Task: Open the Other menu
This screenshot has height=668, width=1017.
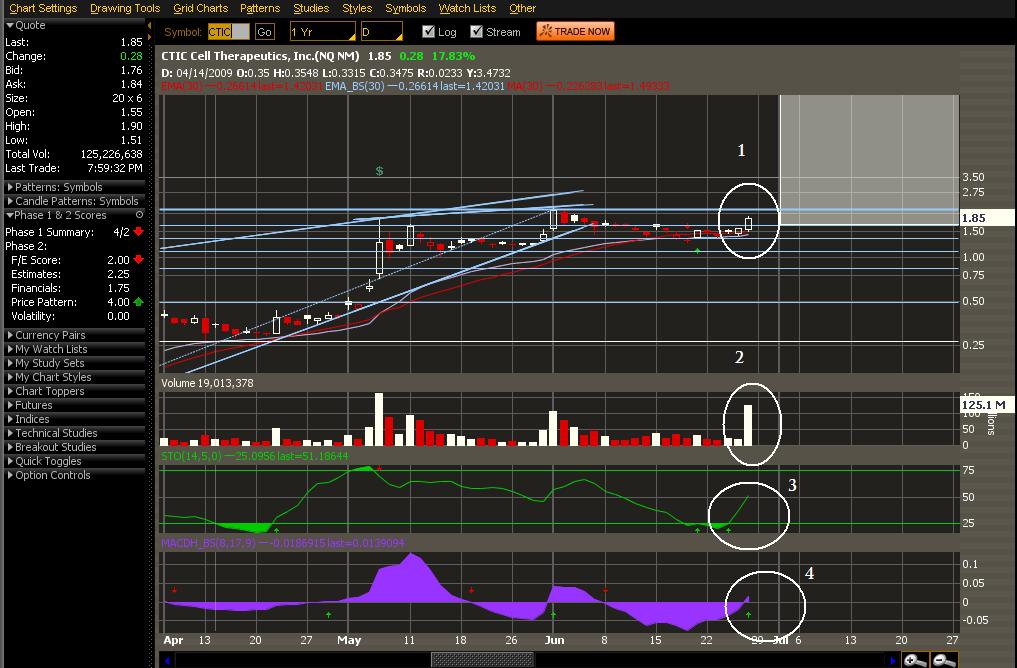Action: tap(522, 8)
